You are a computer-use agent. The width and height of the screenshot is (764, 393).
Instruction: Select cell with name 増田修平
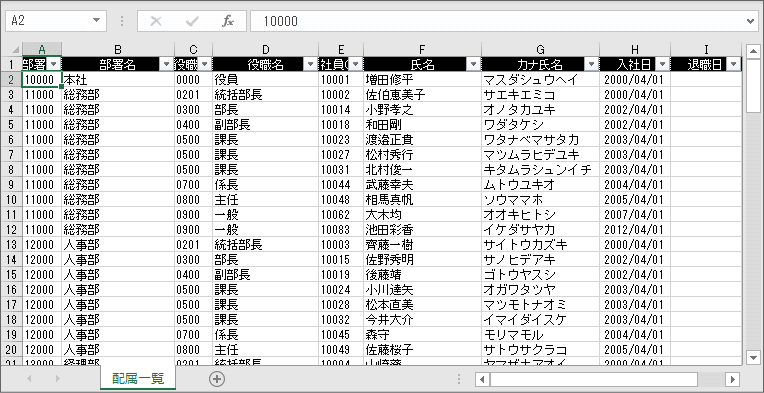pos(422,80)
